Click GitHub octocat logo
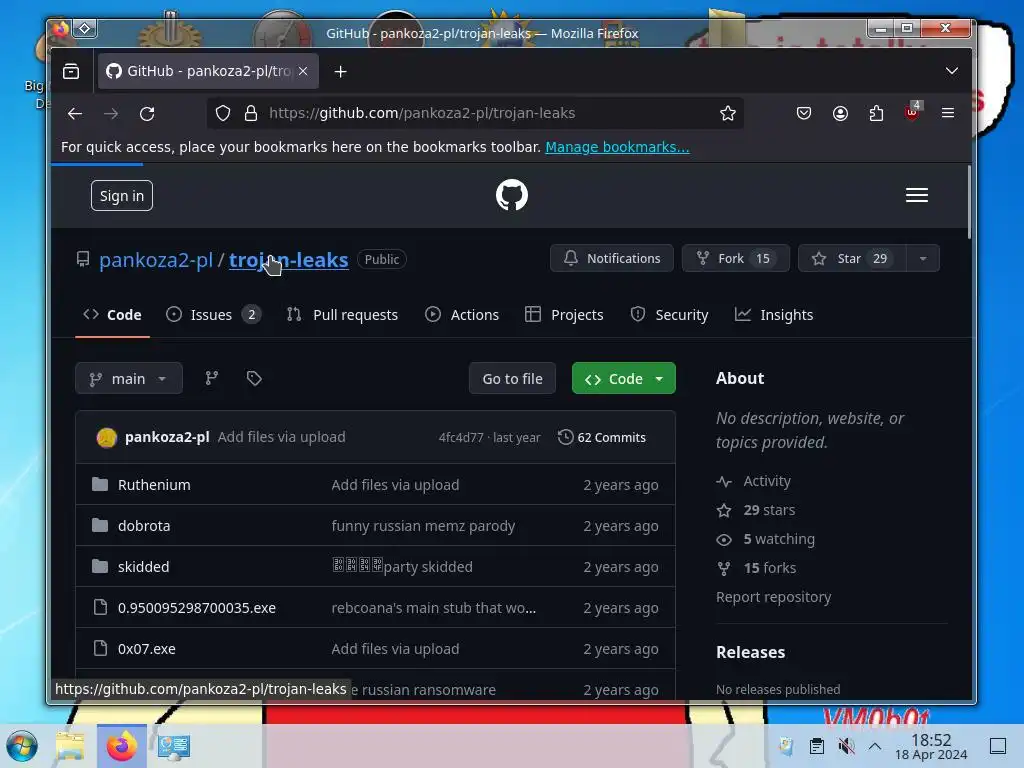Screen dimensions: 1024x768 tap(511, 195)
